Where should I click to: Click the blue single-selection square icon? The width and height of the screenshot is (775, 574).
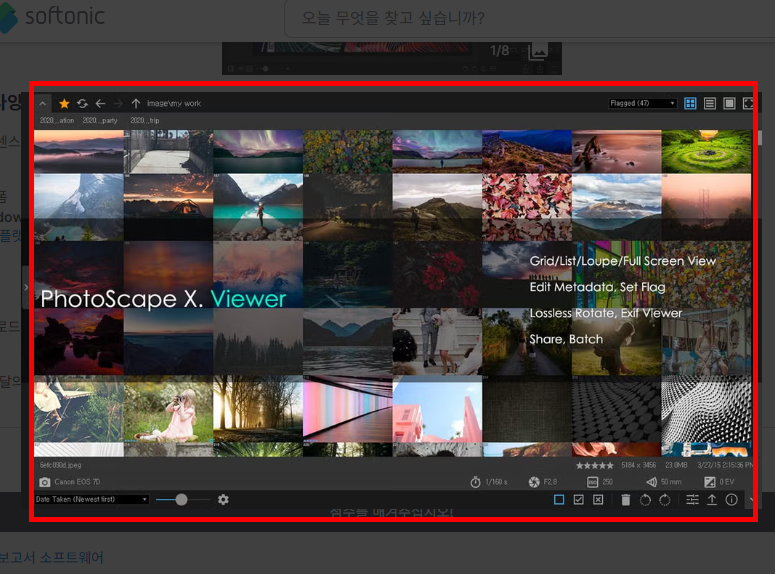tap(559, 499)
